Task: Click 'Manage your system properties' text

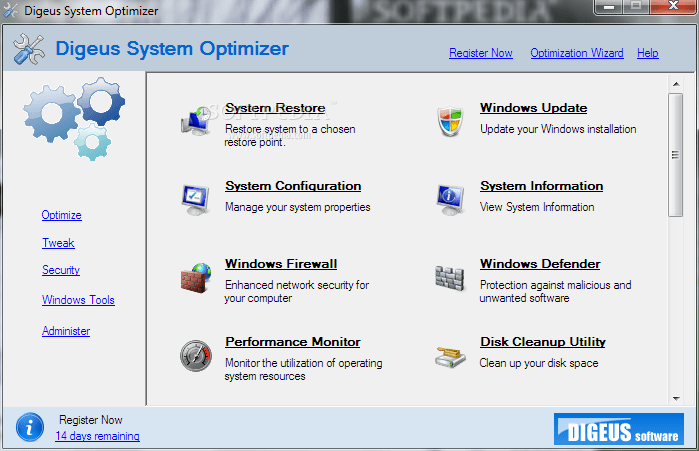Action: (x=297, y=207)
